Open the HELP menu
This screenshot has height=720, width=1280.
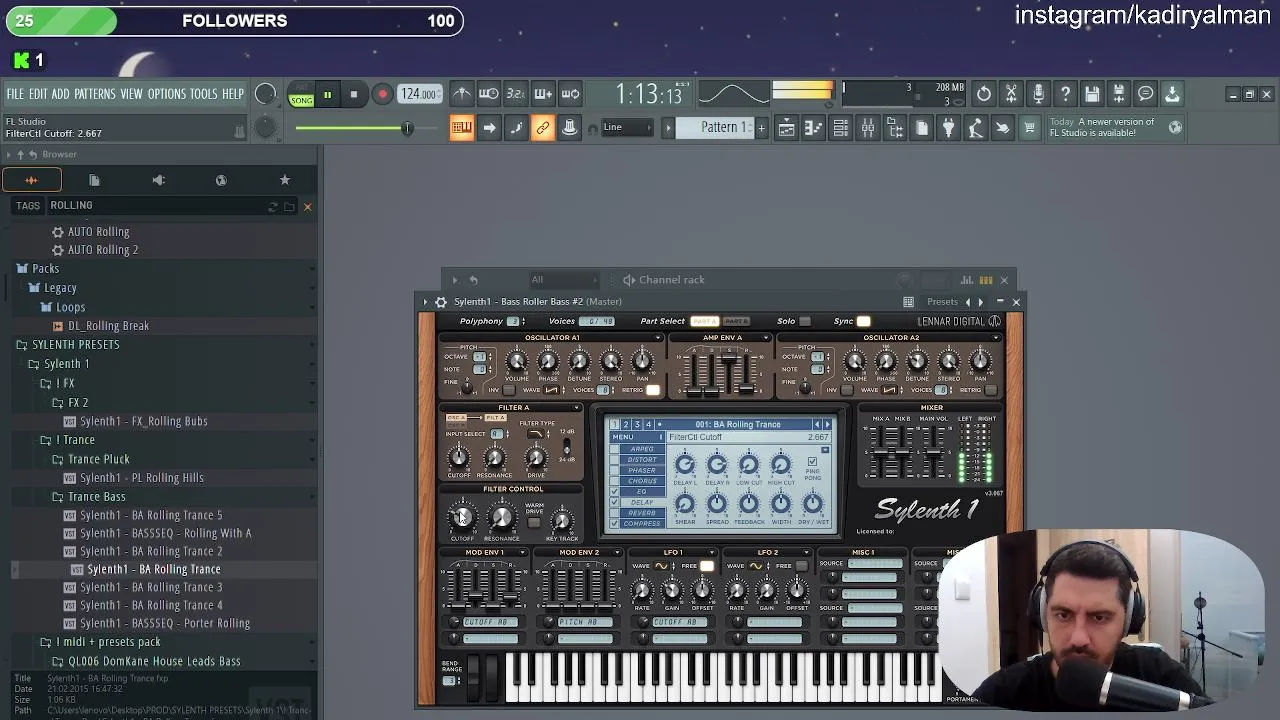coord(233,94)
